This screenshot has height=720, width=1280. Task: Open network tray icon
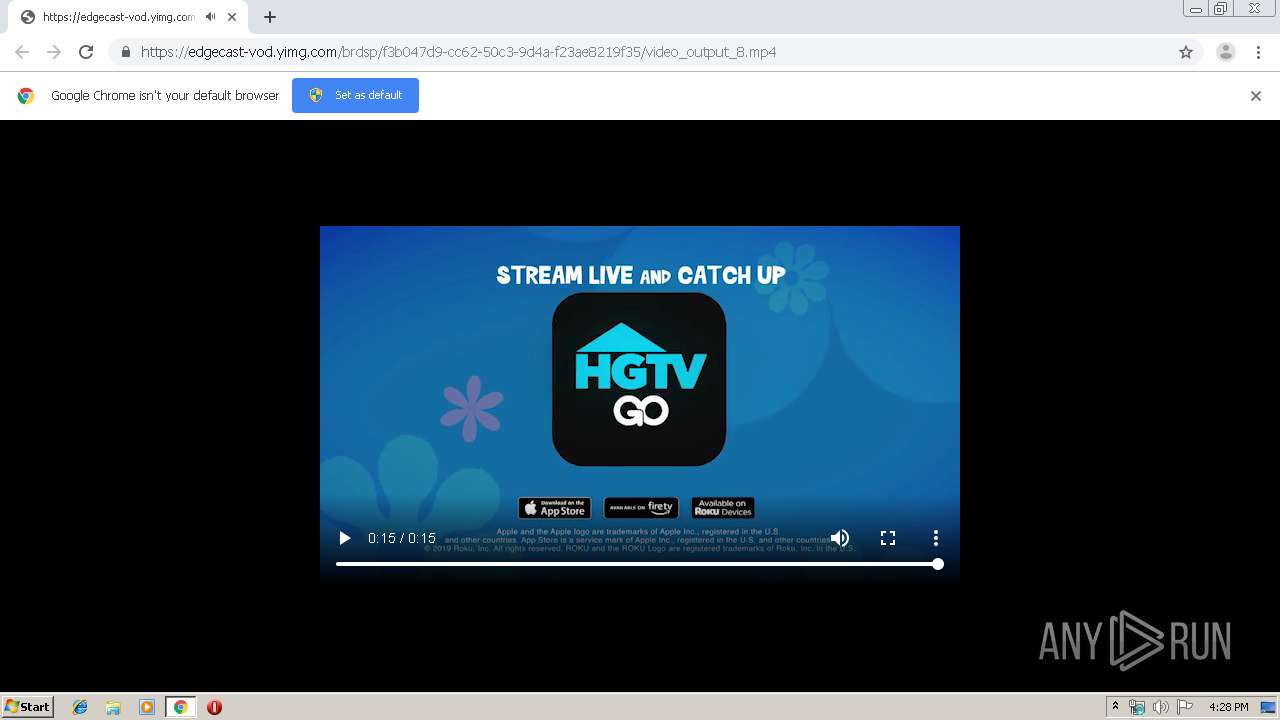[x=1137, y=707]
